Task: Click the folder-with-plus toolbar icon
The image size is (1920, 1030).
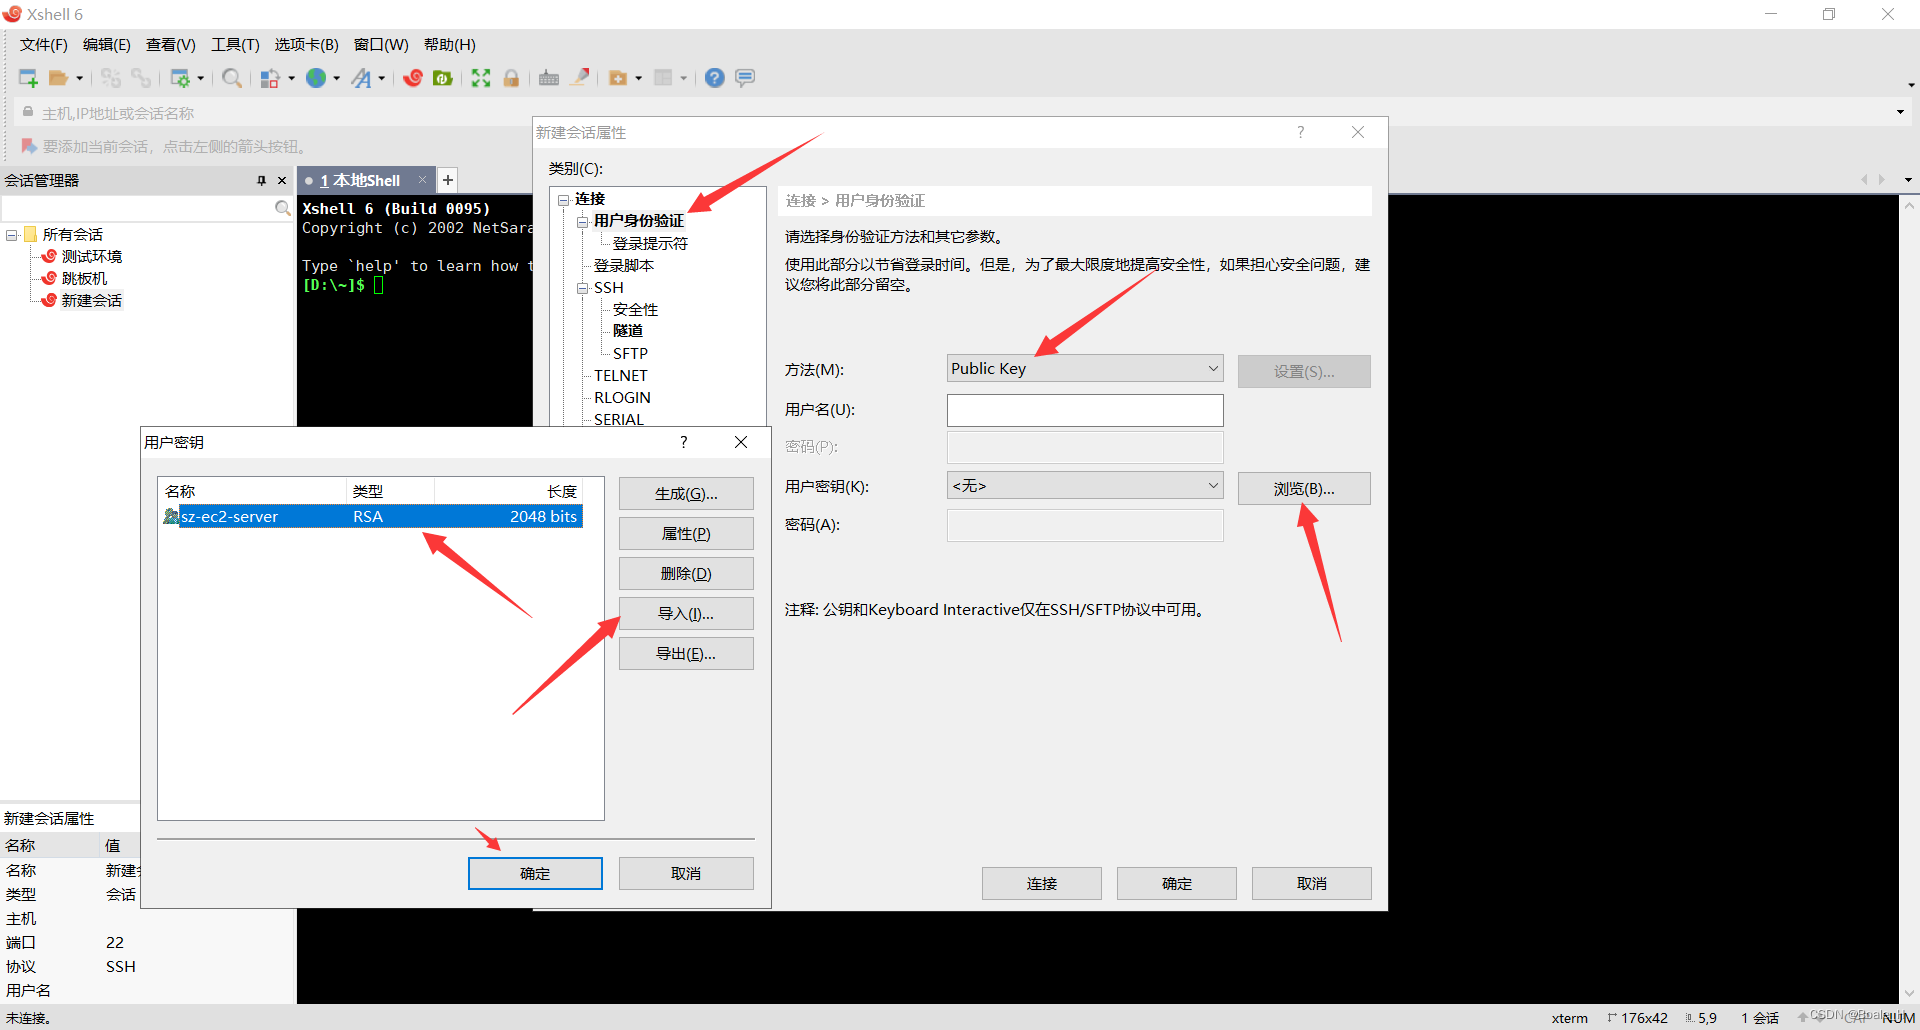Action: point(618,78)
